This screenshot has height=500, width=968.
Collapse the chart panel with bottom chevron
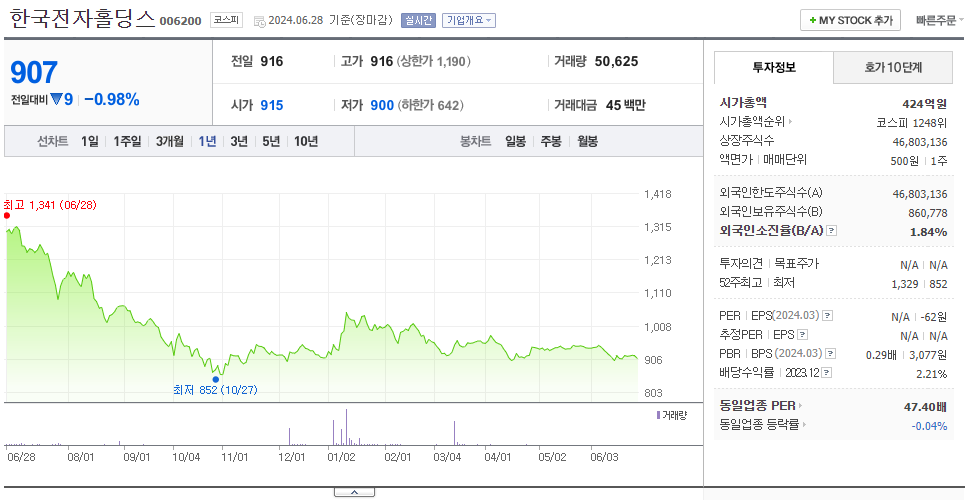tap(354, 492)
